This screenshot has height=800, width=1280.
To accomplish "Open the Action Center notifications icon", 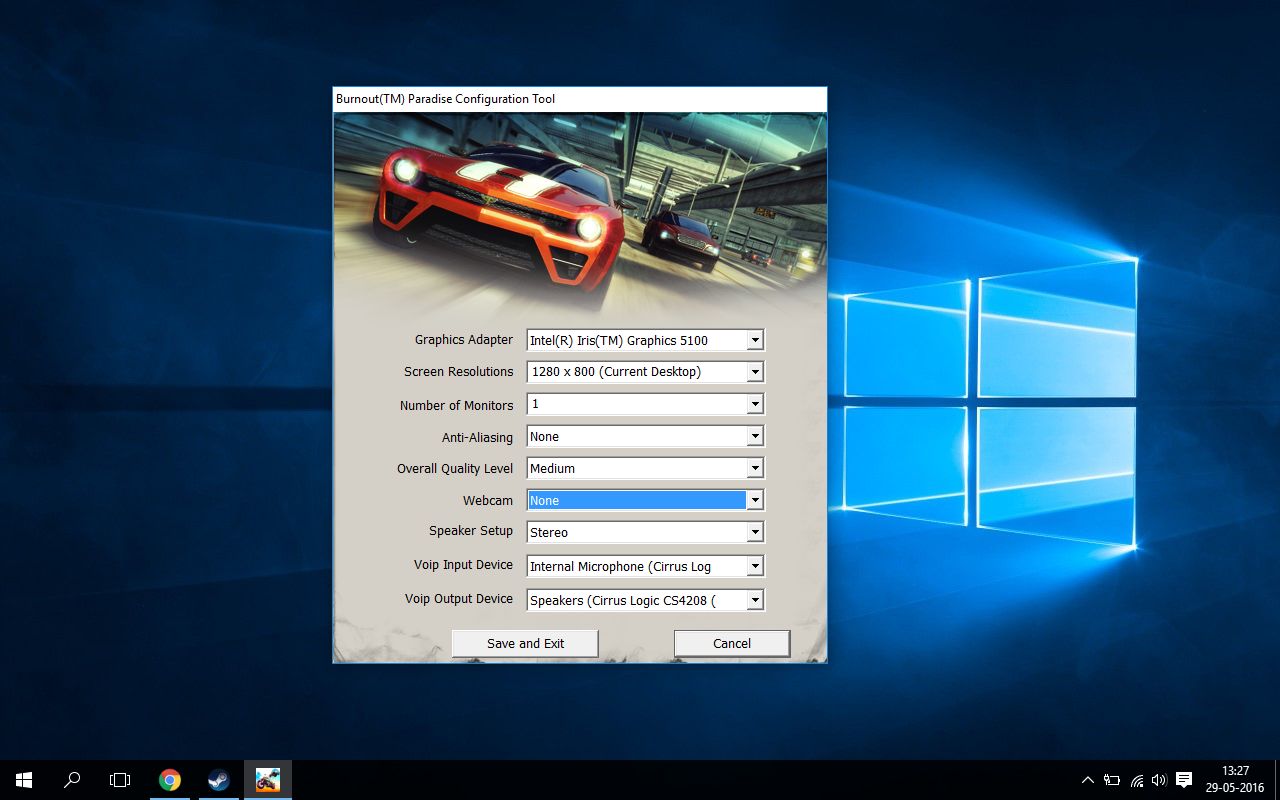I will click(1184, 780).
